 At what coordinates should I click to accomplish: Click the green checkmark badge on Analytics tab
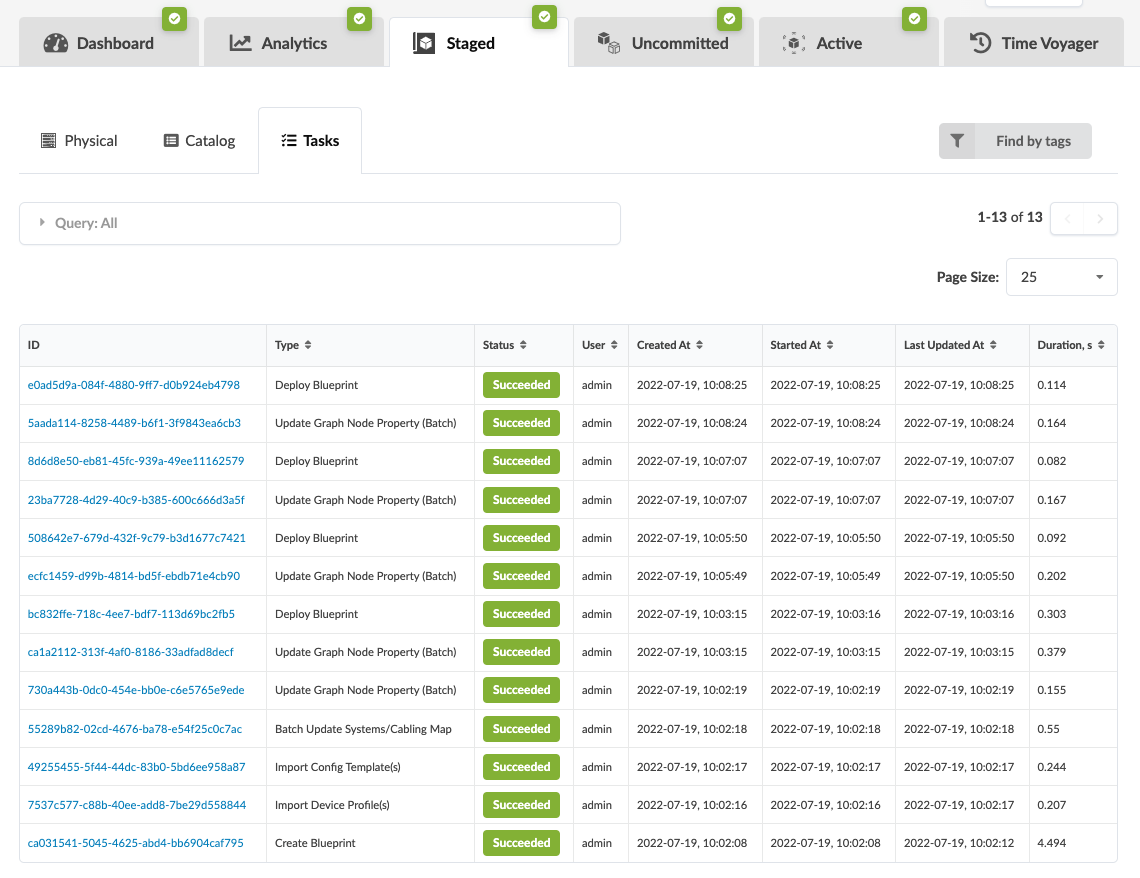coord(359,18)
